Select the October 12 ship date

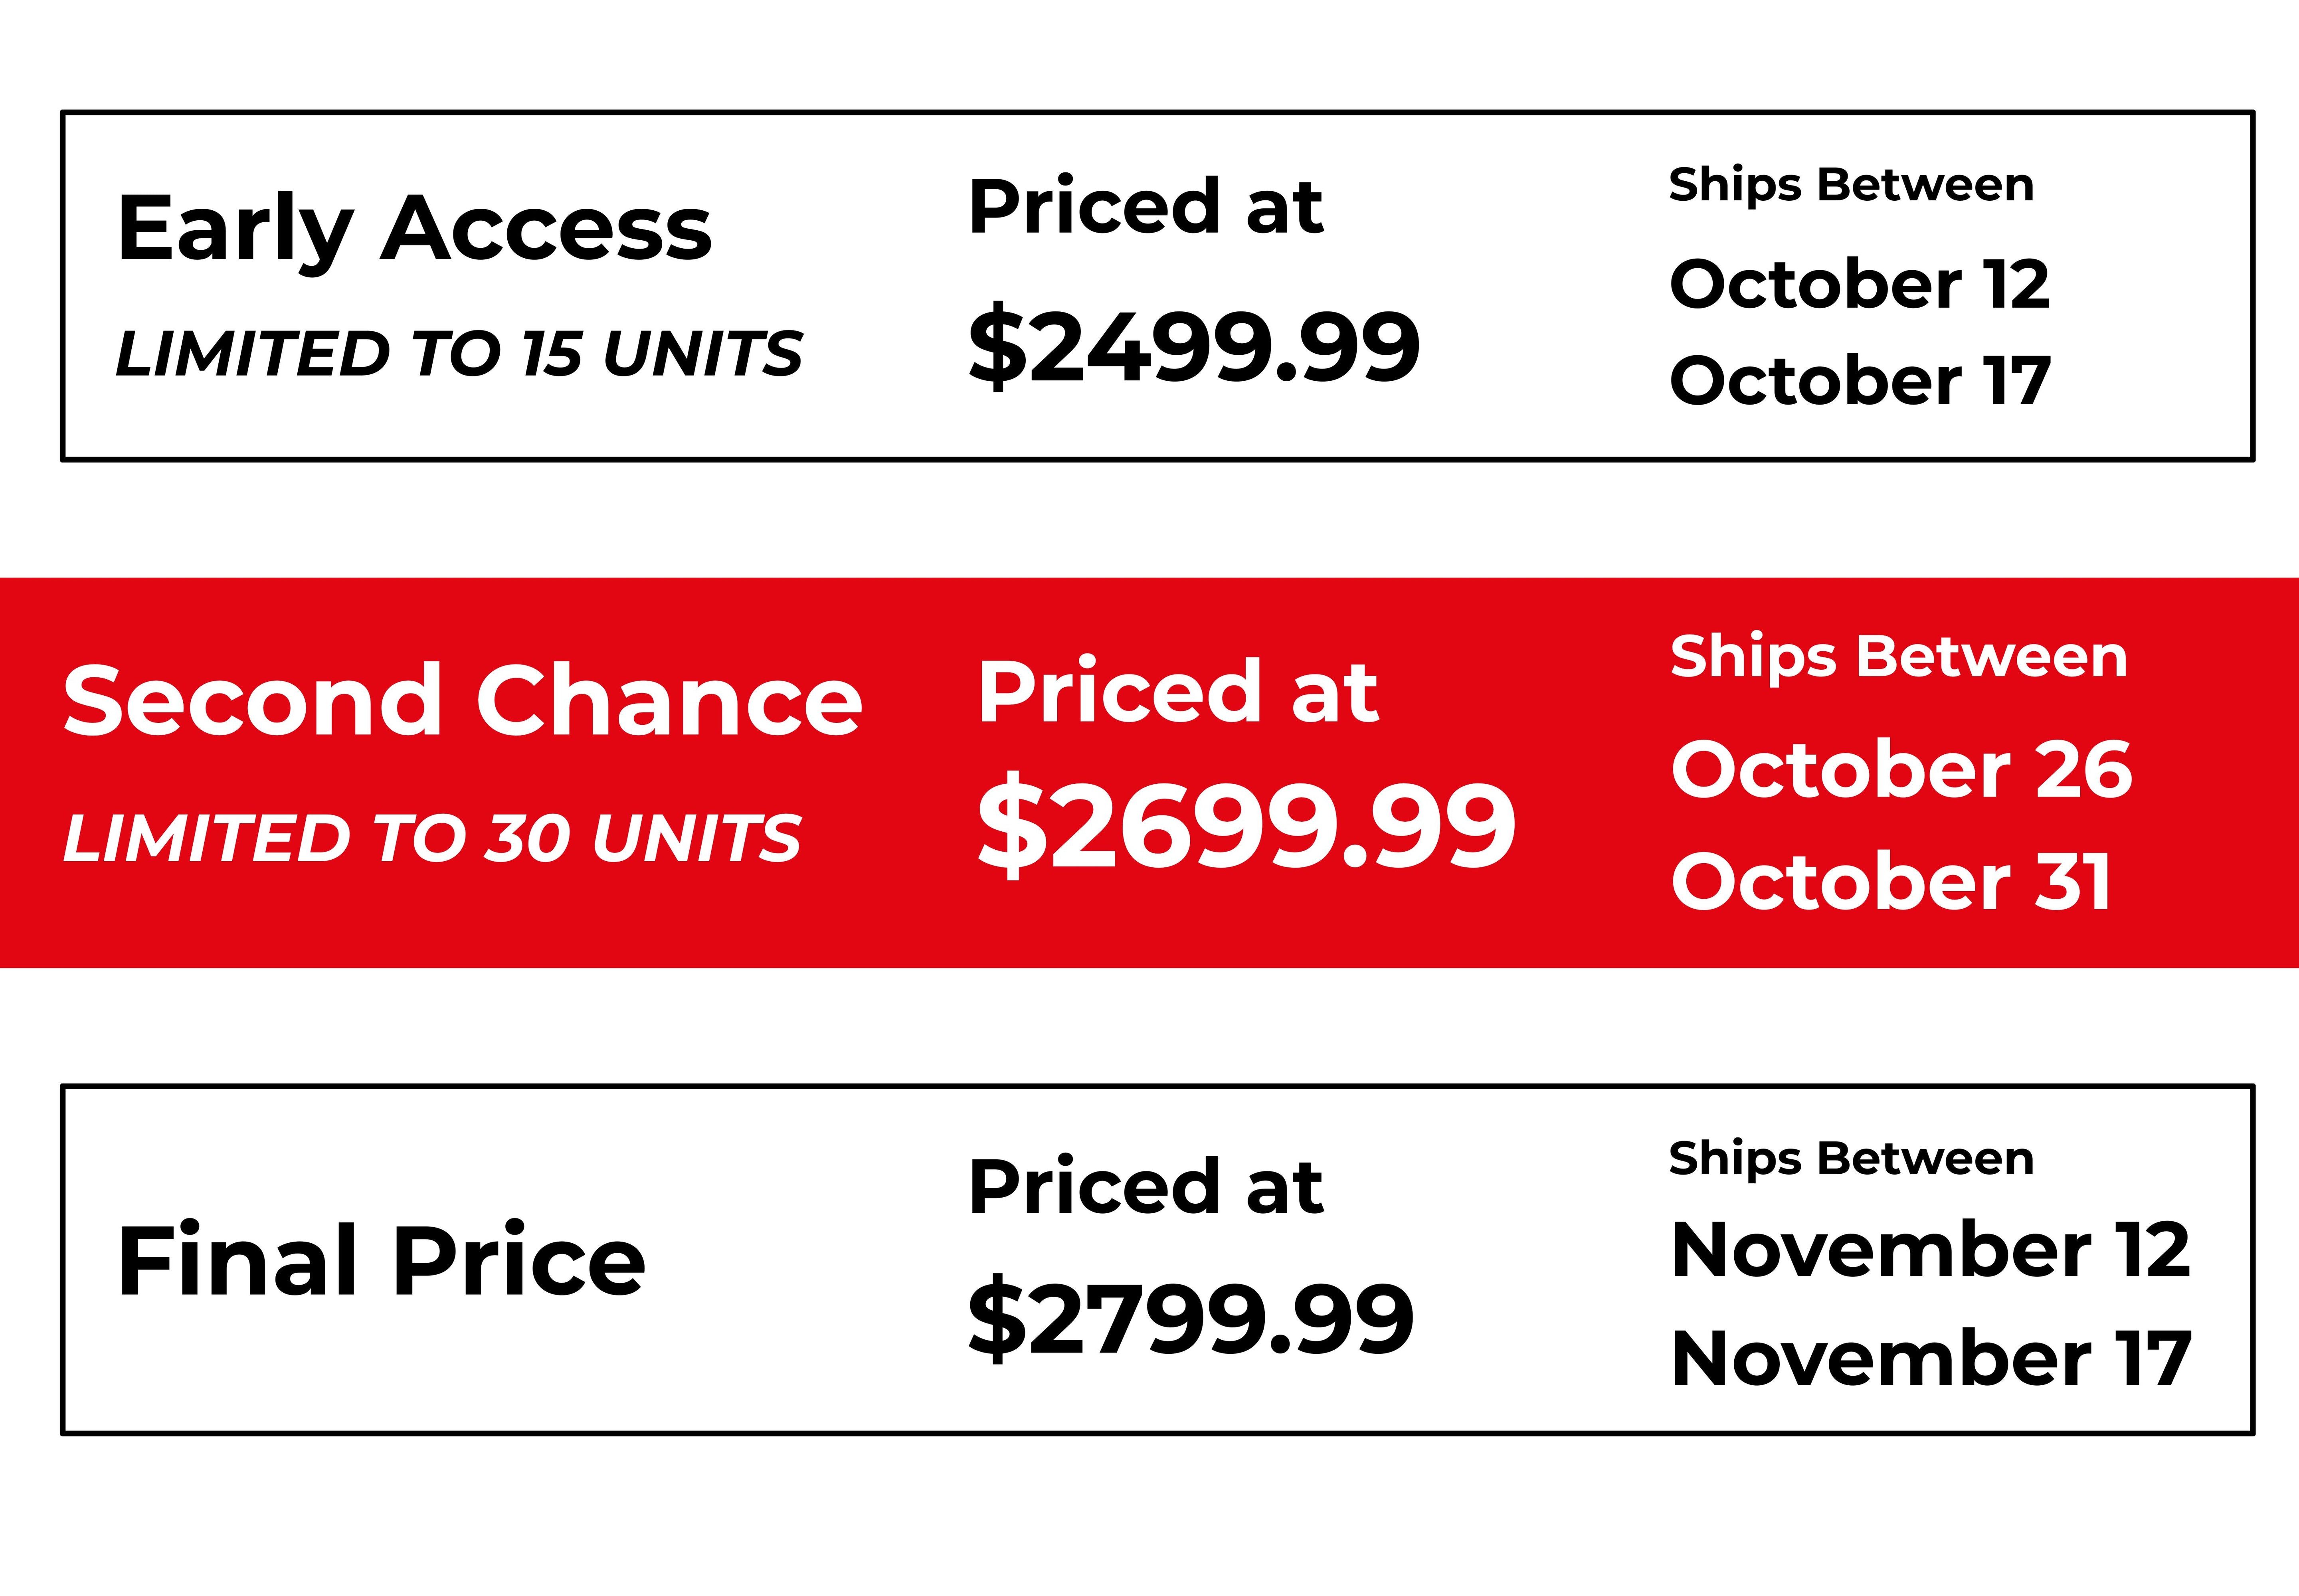1859,284
